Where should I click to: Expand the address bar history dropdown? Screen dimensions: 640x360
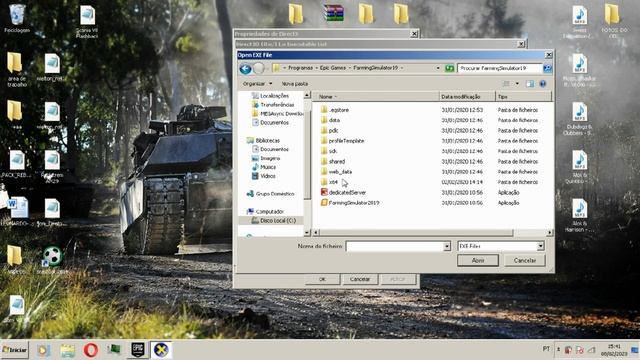pos(438,68)
